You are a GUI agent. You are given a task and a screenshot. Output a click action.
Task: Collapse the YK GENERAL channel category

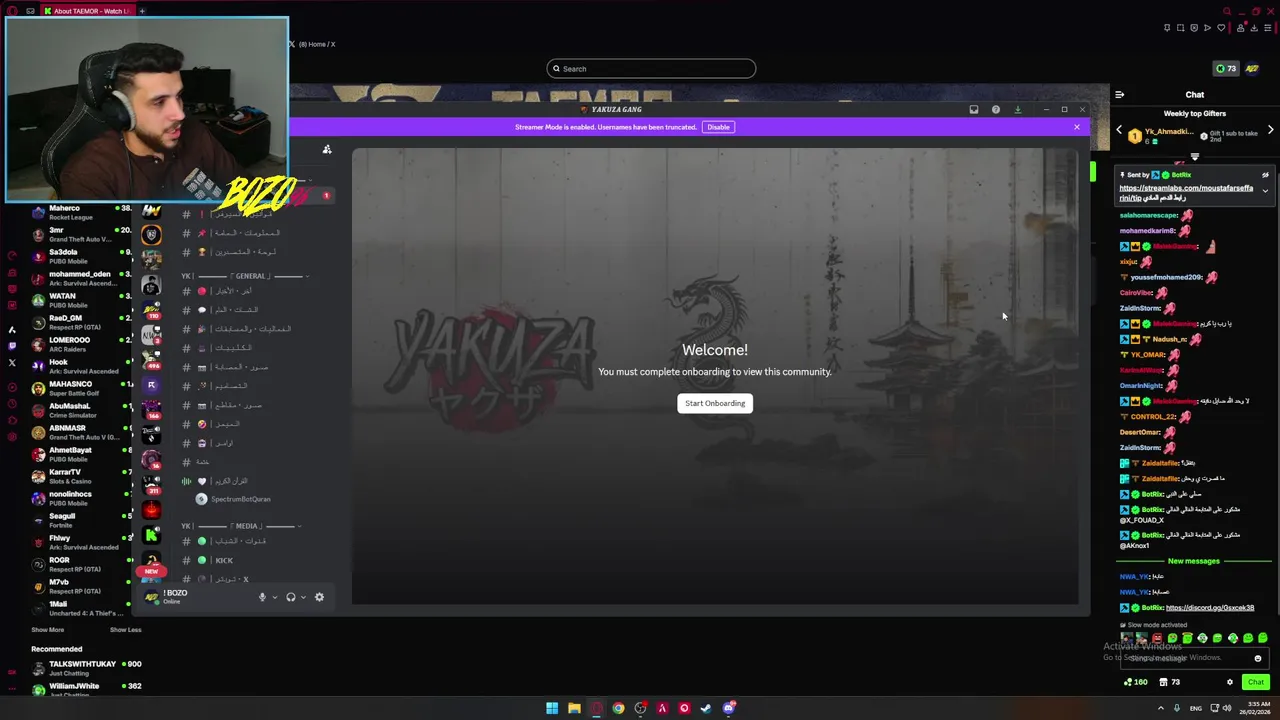click(245, 276)
